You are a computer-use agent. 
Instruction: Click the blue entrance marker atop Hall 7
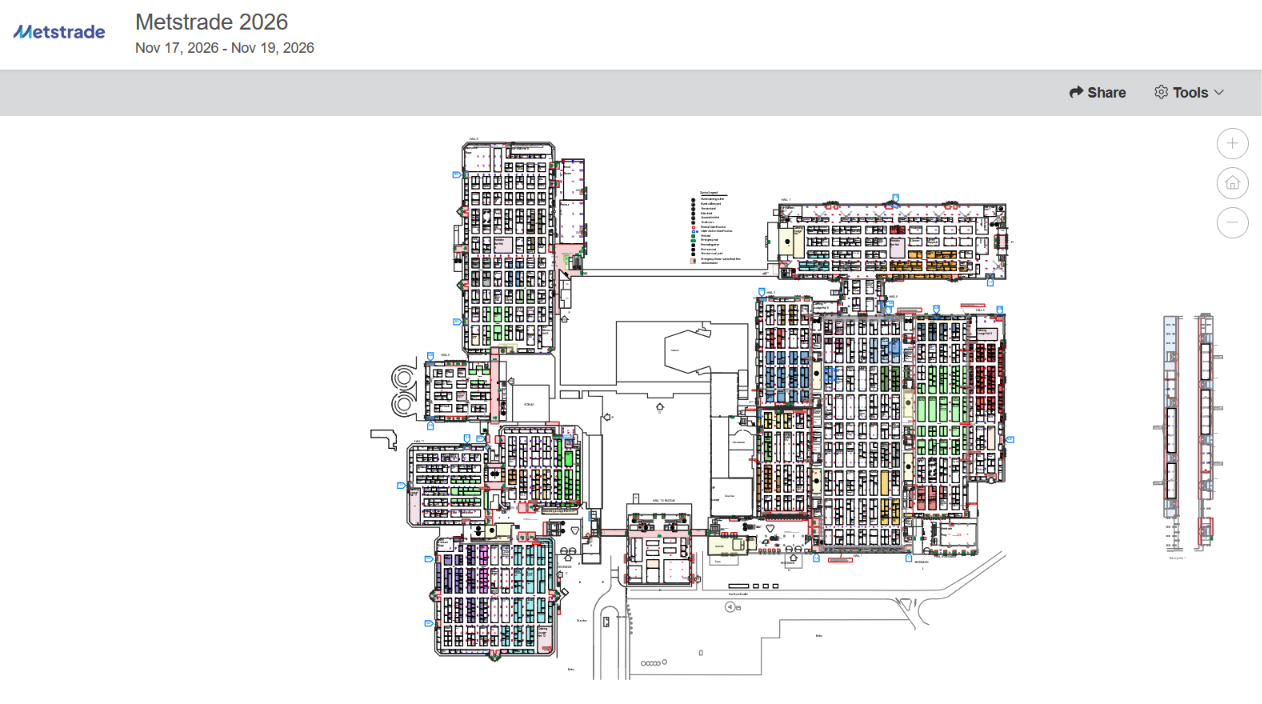coord(896,198)
